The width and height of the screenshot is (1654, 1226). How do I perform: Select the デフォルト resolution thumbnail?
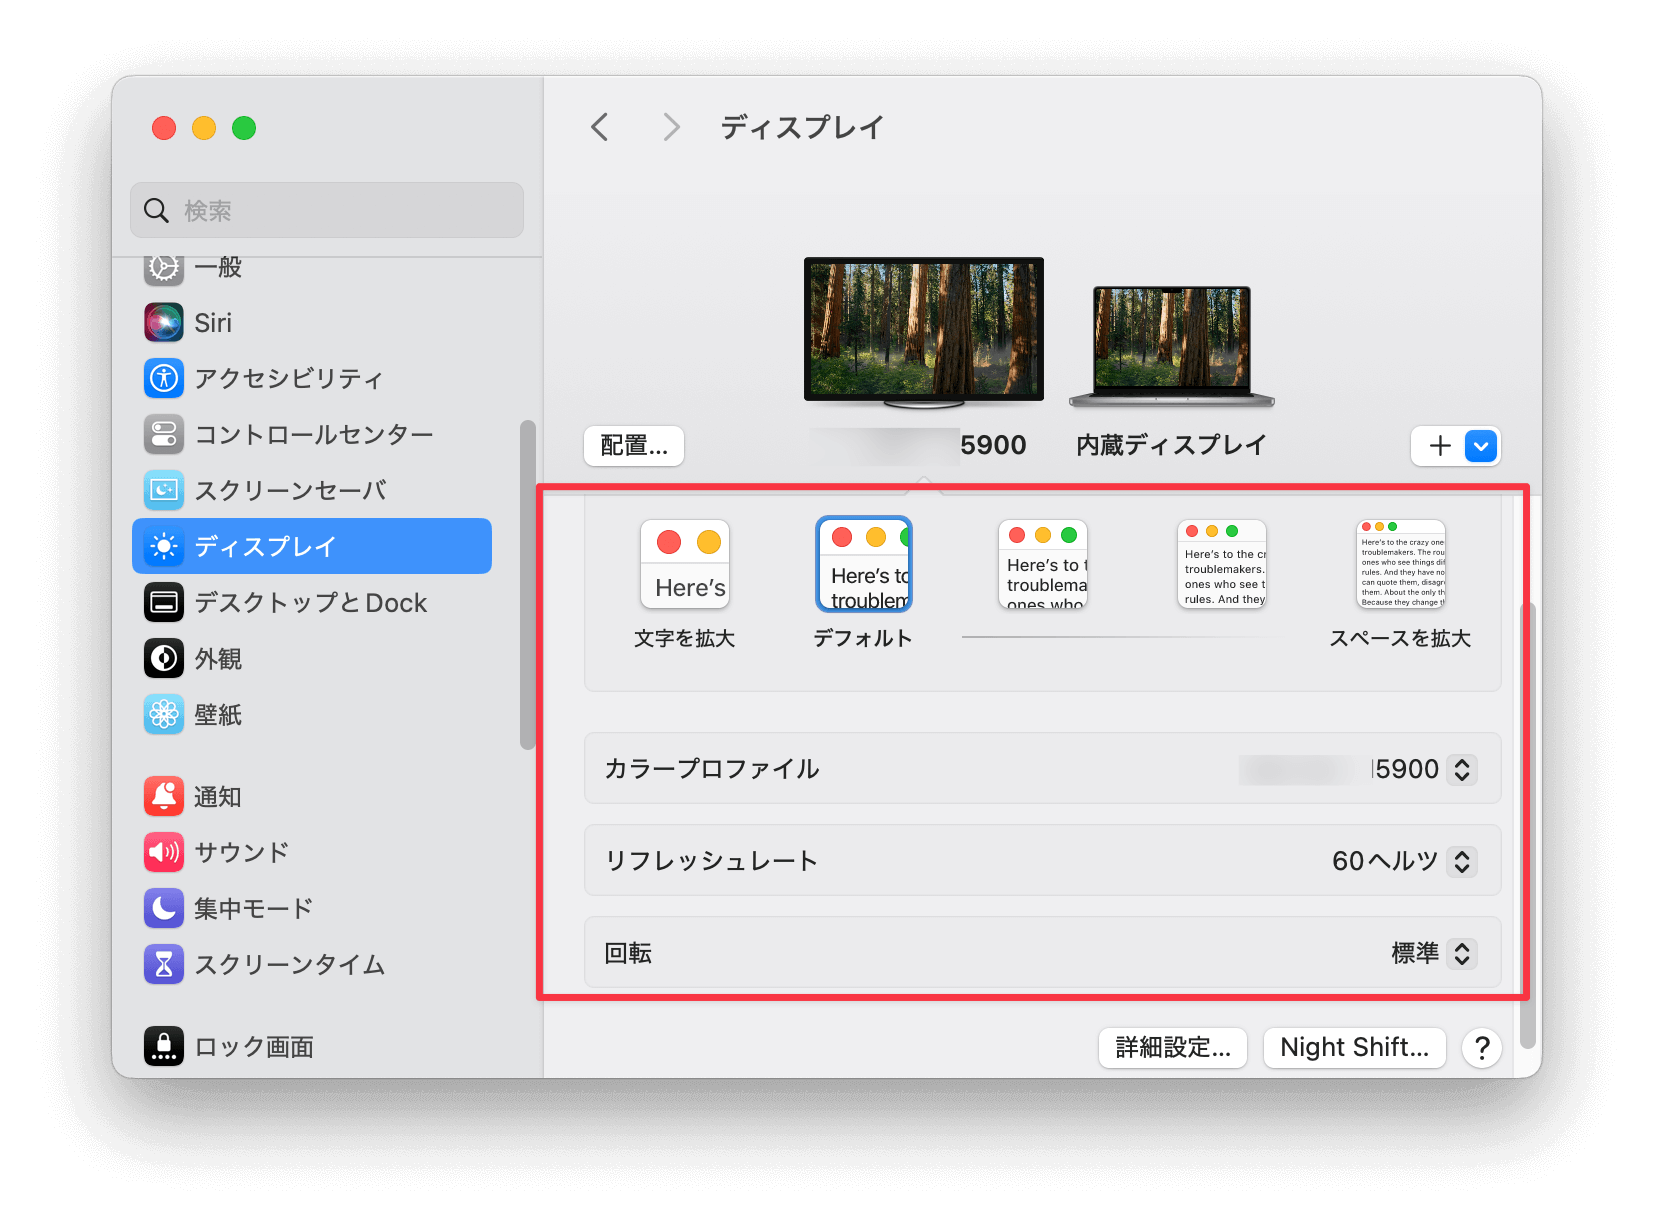point(864,564)
